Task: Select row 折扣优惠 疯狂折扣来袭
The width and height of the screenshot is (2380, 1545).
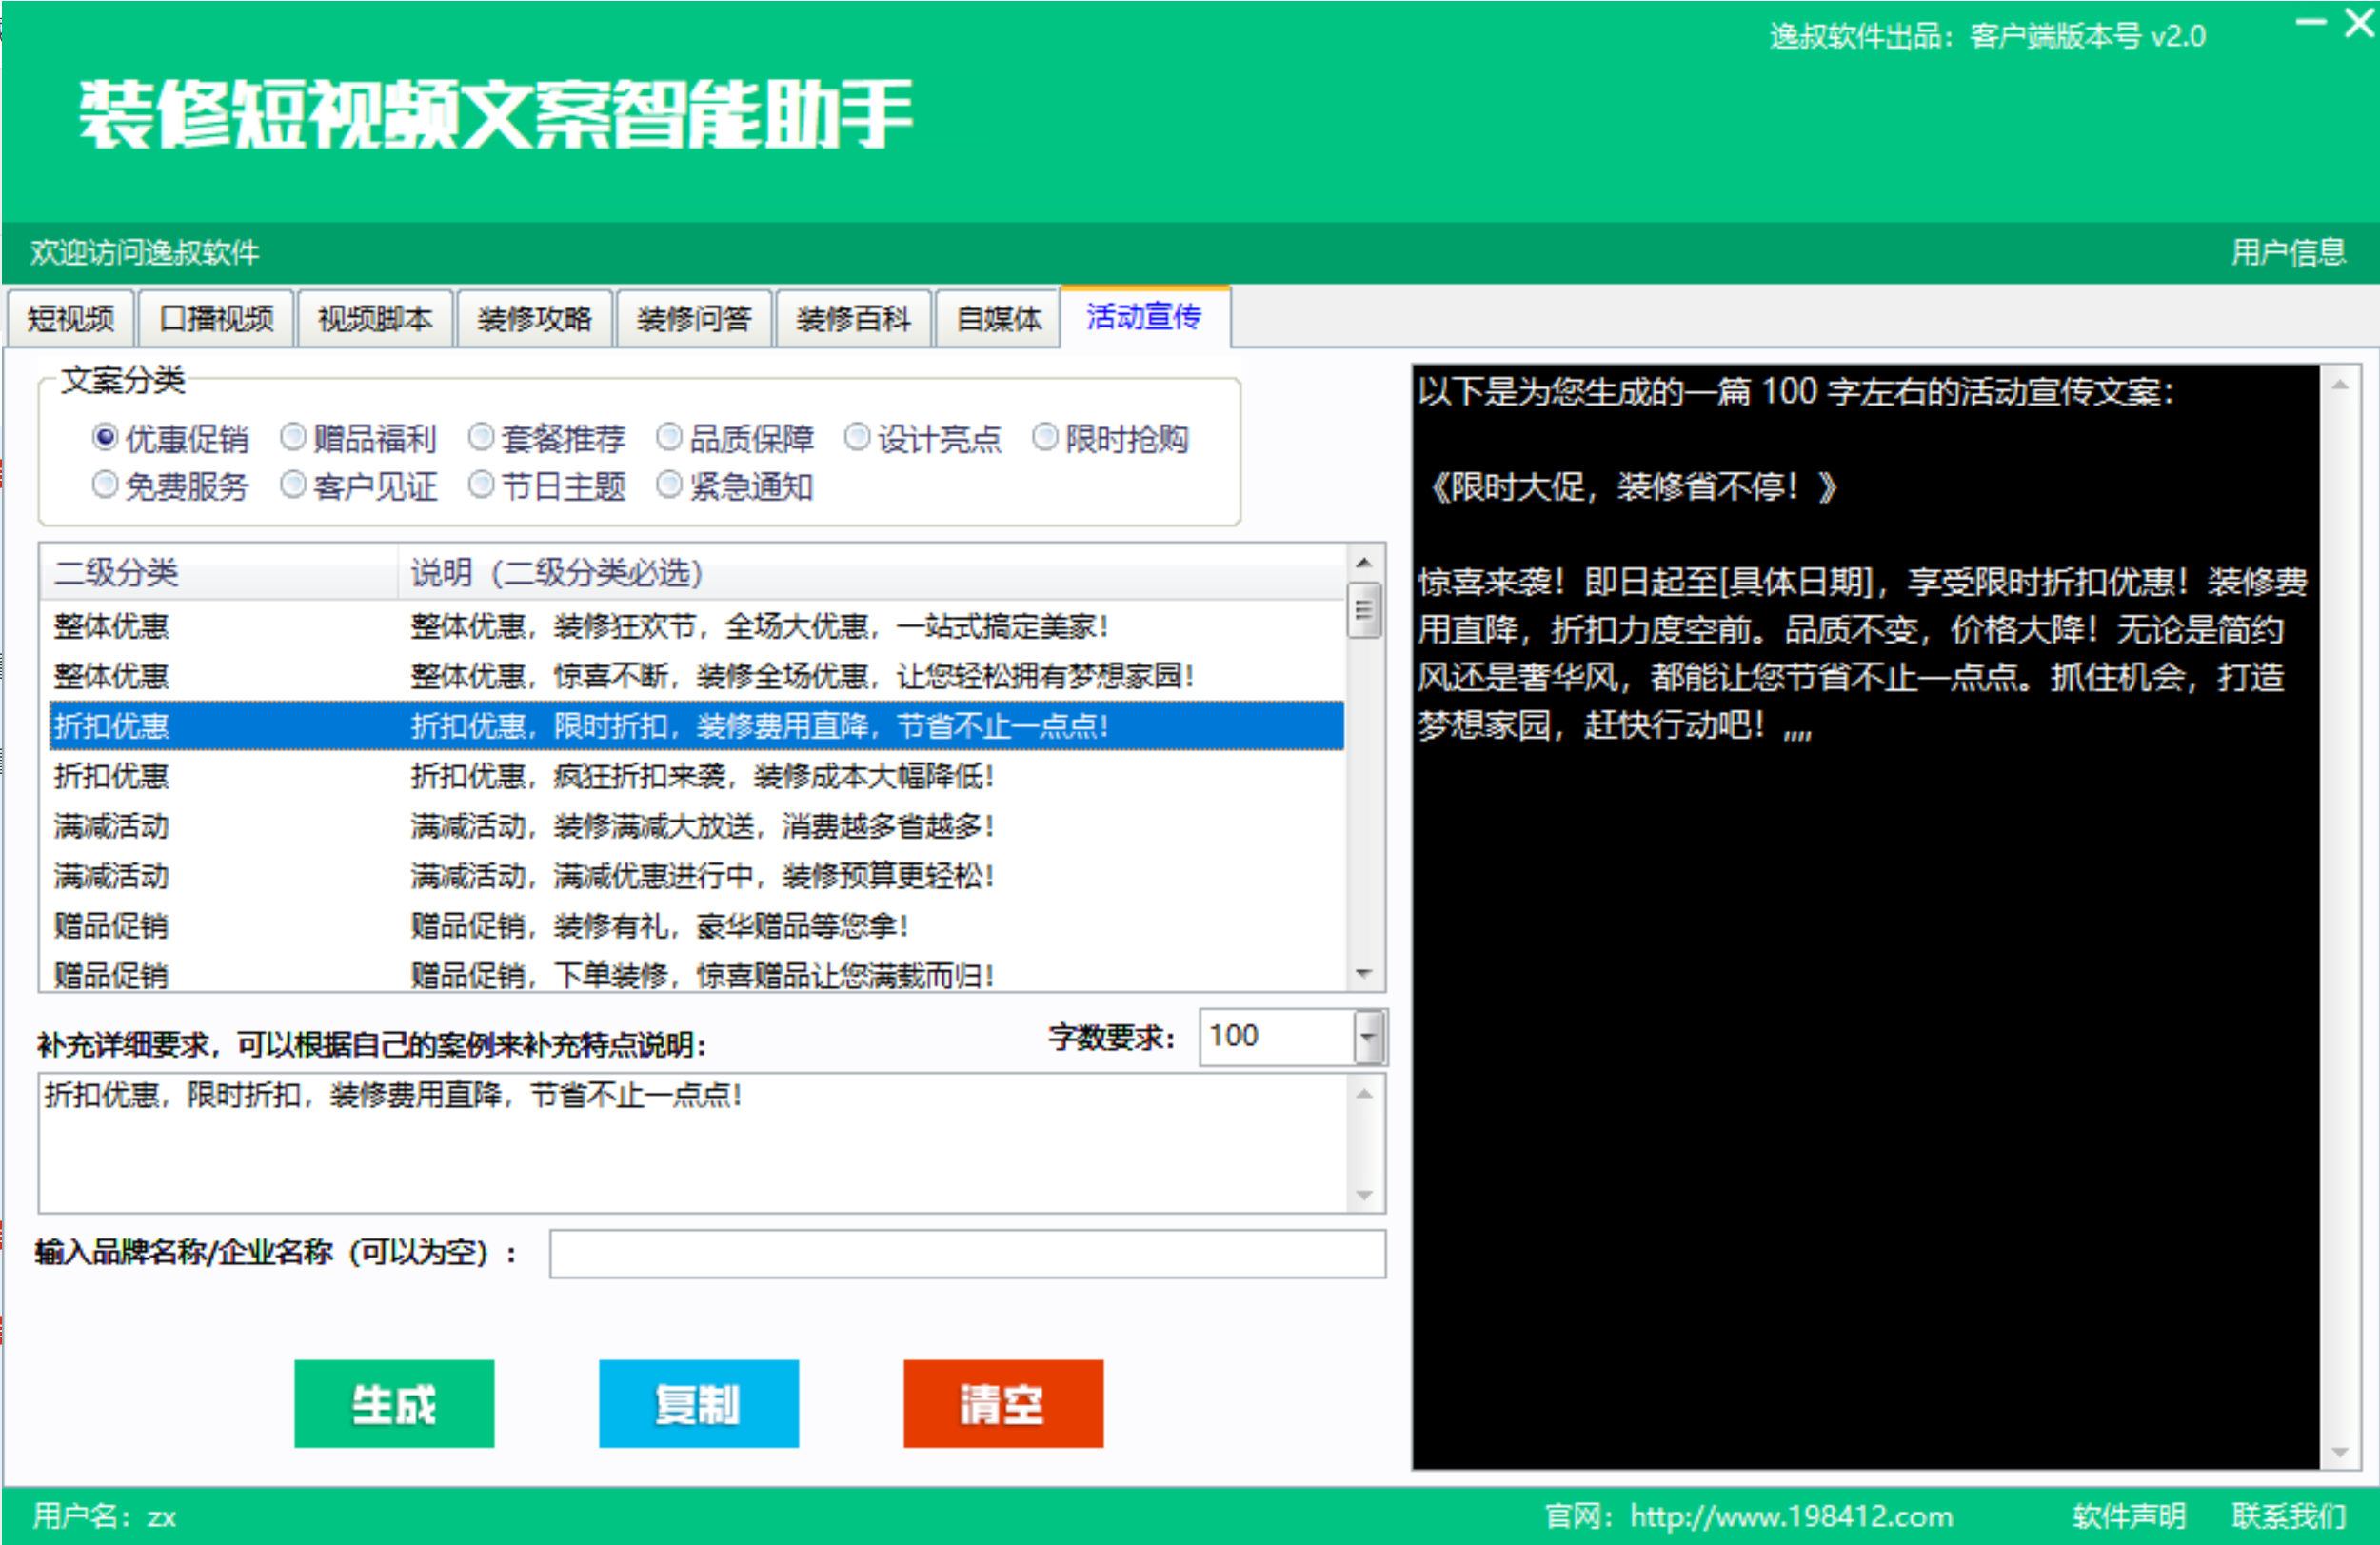Action: pyautogui.click(x=696, y=776)
